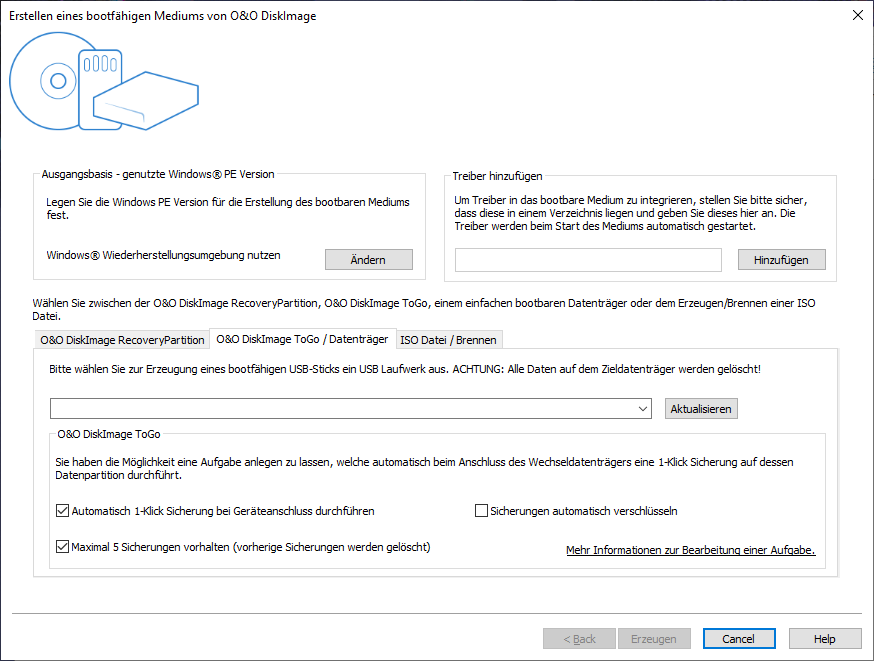This screenshot has width=874, height=661.
Task: Disable automatic 1-Klick Sicherung bei Geräteanschluss checkbox
Action: point(63,511)
